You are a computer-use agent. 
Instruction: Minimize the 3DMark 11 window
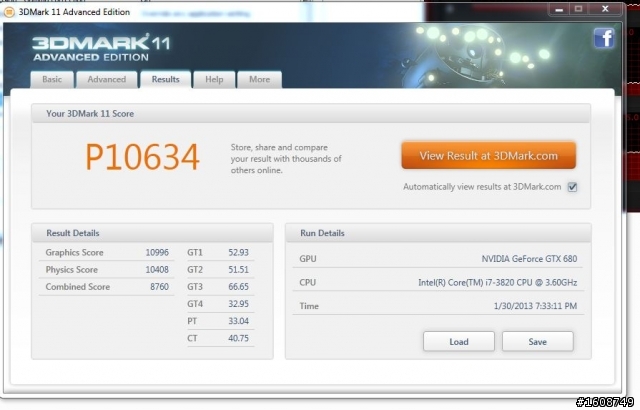coord(559,9)
